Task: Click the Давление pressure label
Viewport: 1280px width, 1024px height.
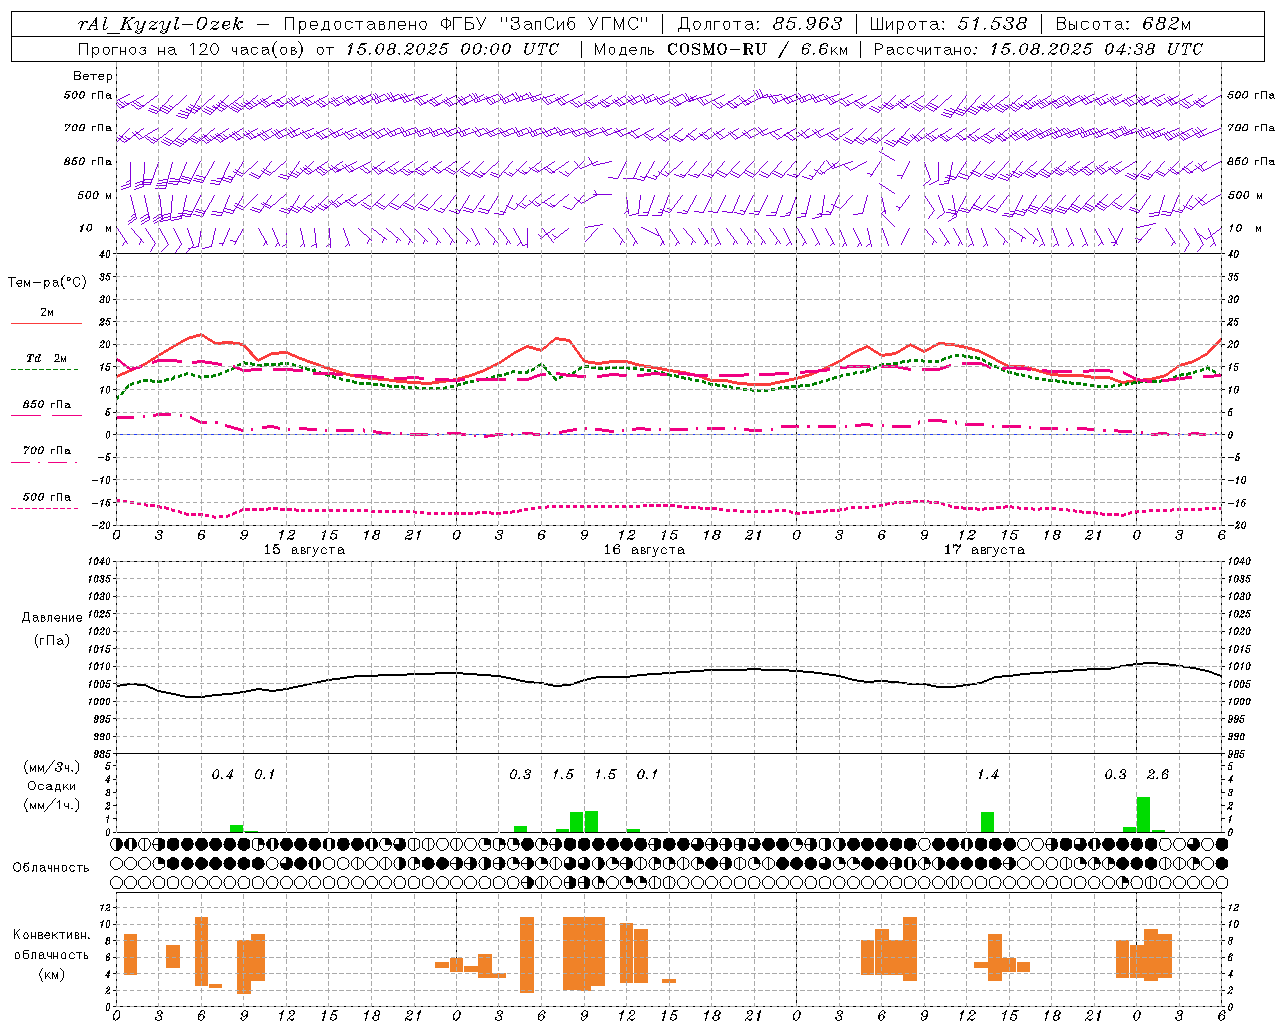Action: tap(52, 618)
